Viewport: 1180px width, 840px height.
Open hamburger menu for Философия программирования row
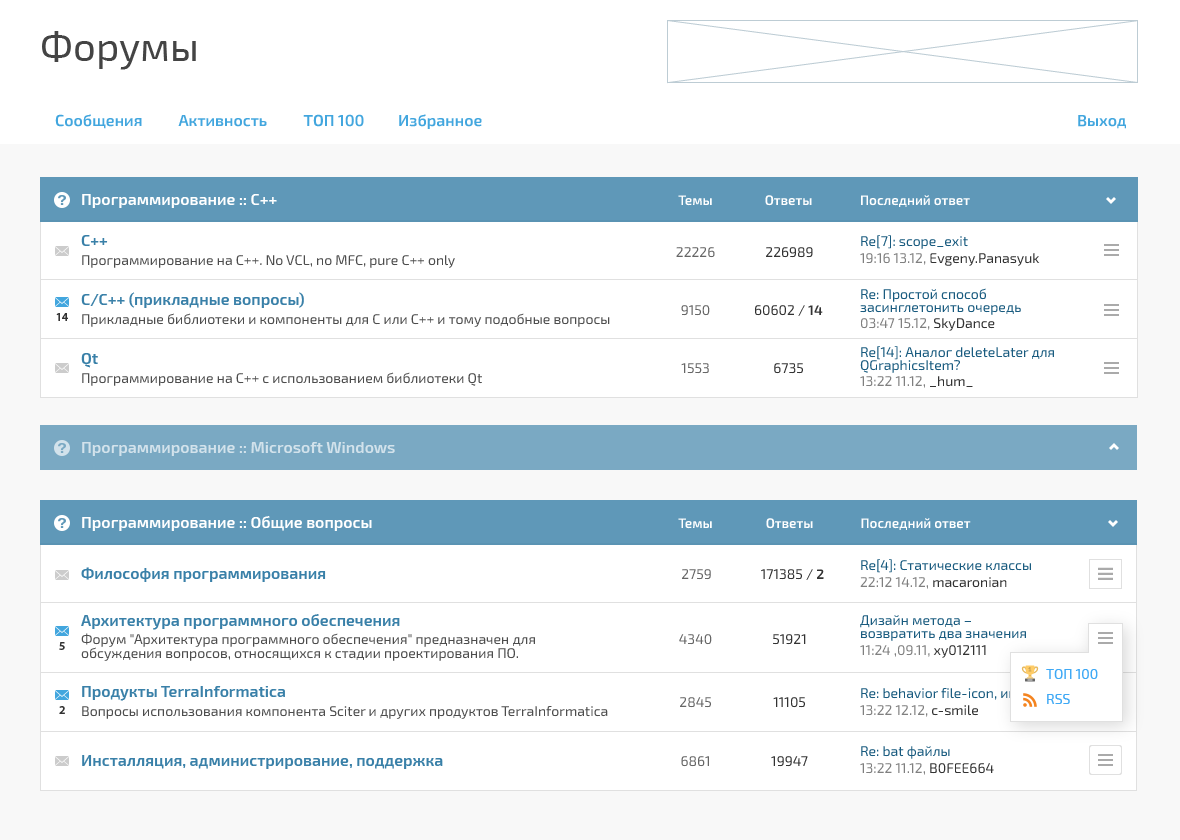click(1105, 574)
